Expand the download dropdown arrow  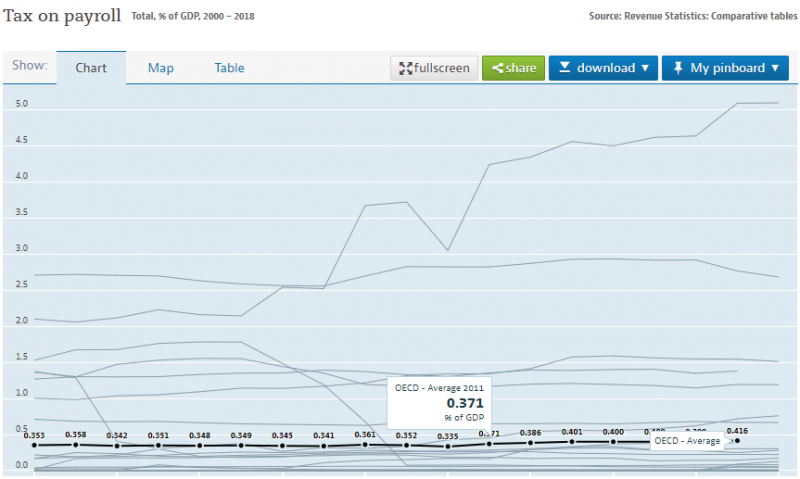coord(644,68)
